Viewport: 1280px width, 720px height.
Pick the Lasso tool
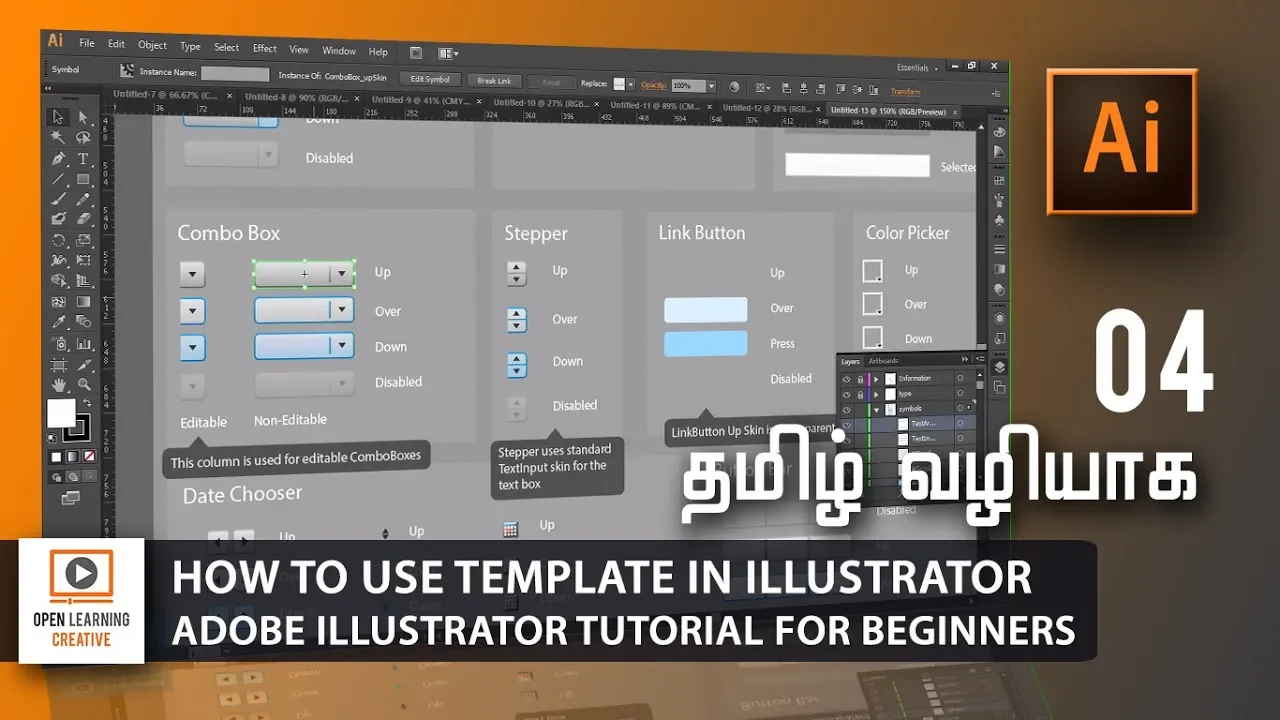pyautogui.click(x=83, y=137)
